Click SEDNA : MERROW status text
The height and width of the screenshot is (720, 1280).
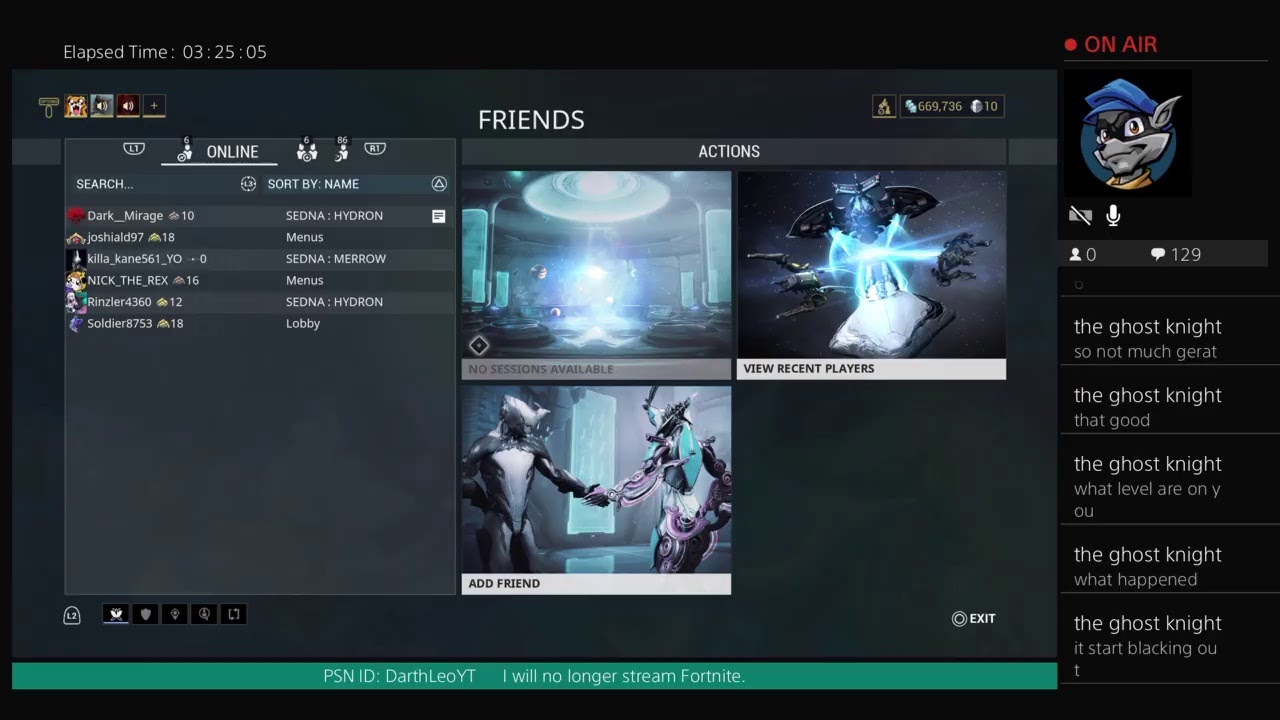336,259
